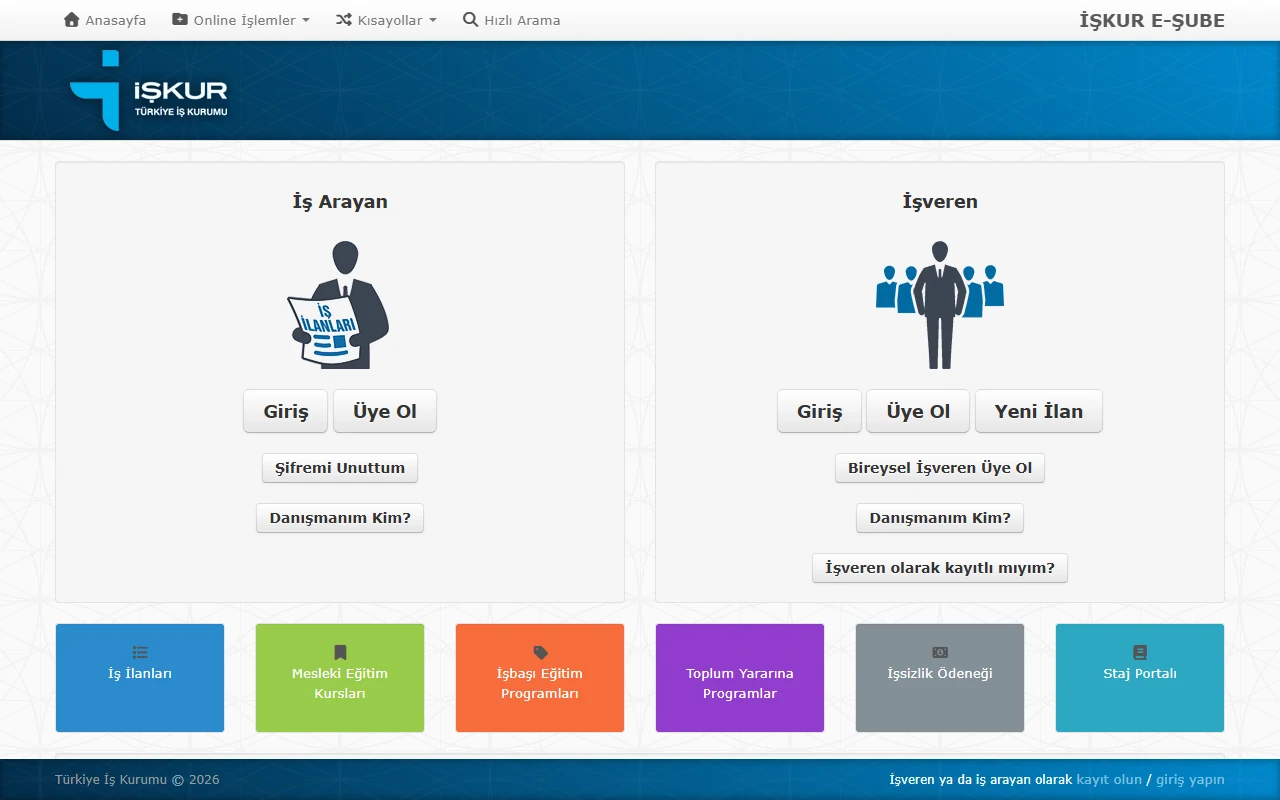
Task: Click the Mesleki Eğitim Kursları tile label
Action: pos(340,684)
